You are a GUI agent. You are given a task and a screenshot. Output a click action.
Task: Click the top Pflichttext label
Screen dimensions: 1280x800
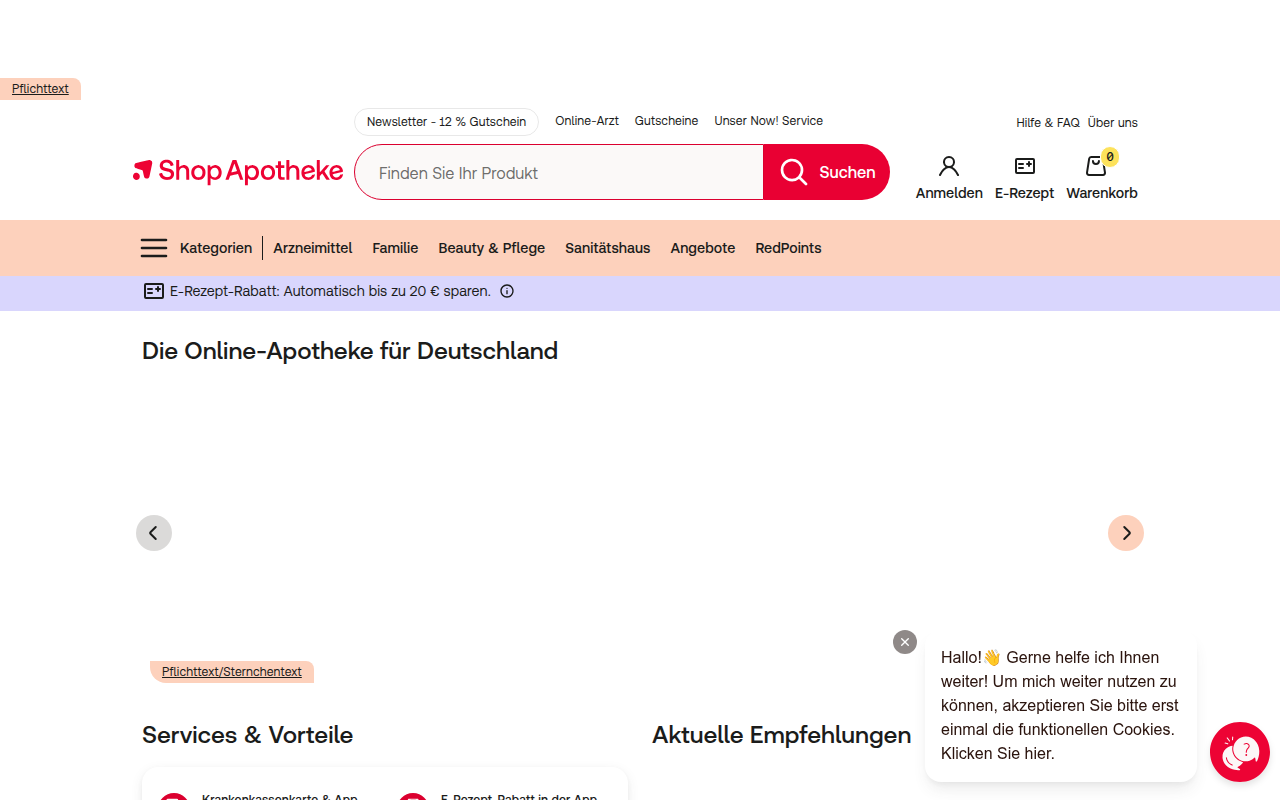click(x=40, y=89)
